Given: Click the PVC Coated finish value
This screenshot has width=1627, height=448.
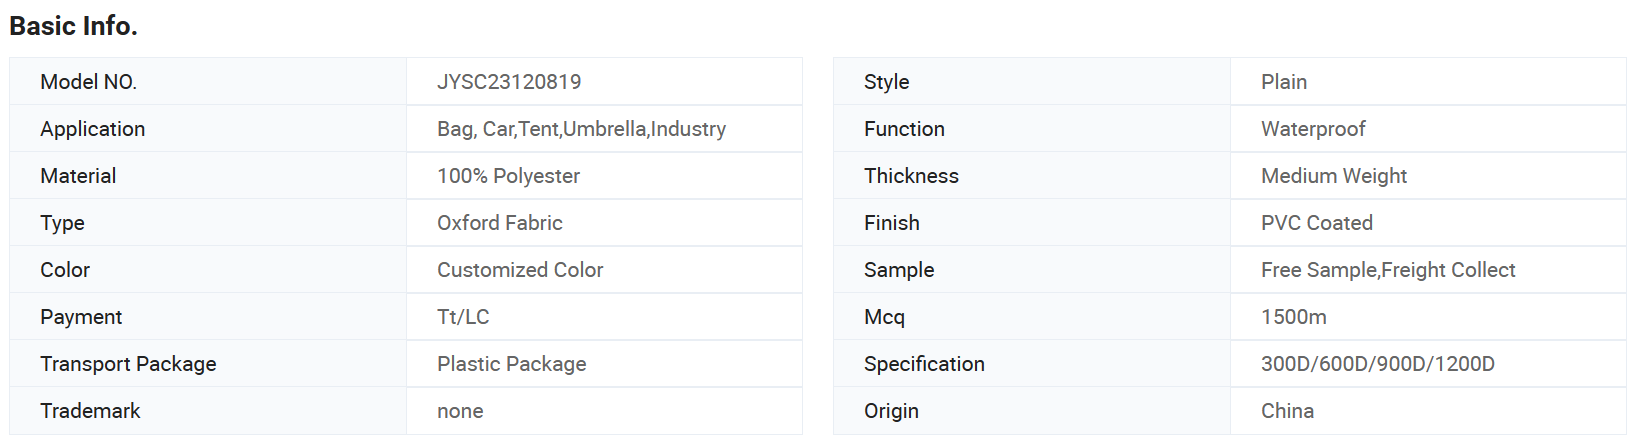Looking at the screenshot, I should [1317, 223].
